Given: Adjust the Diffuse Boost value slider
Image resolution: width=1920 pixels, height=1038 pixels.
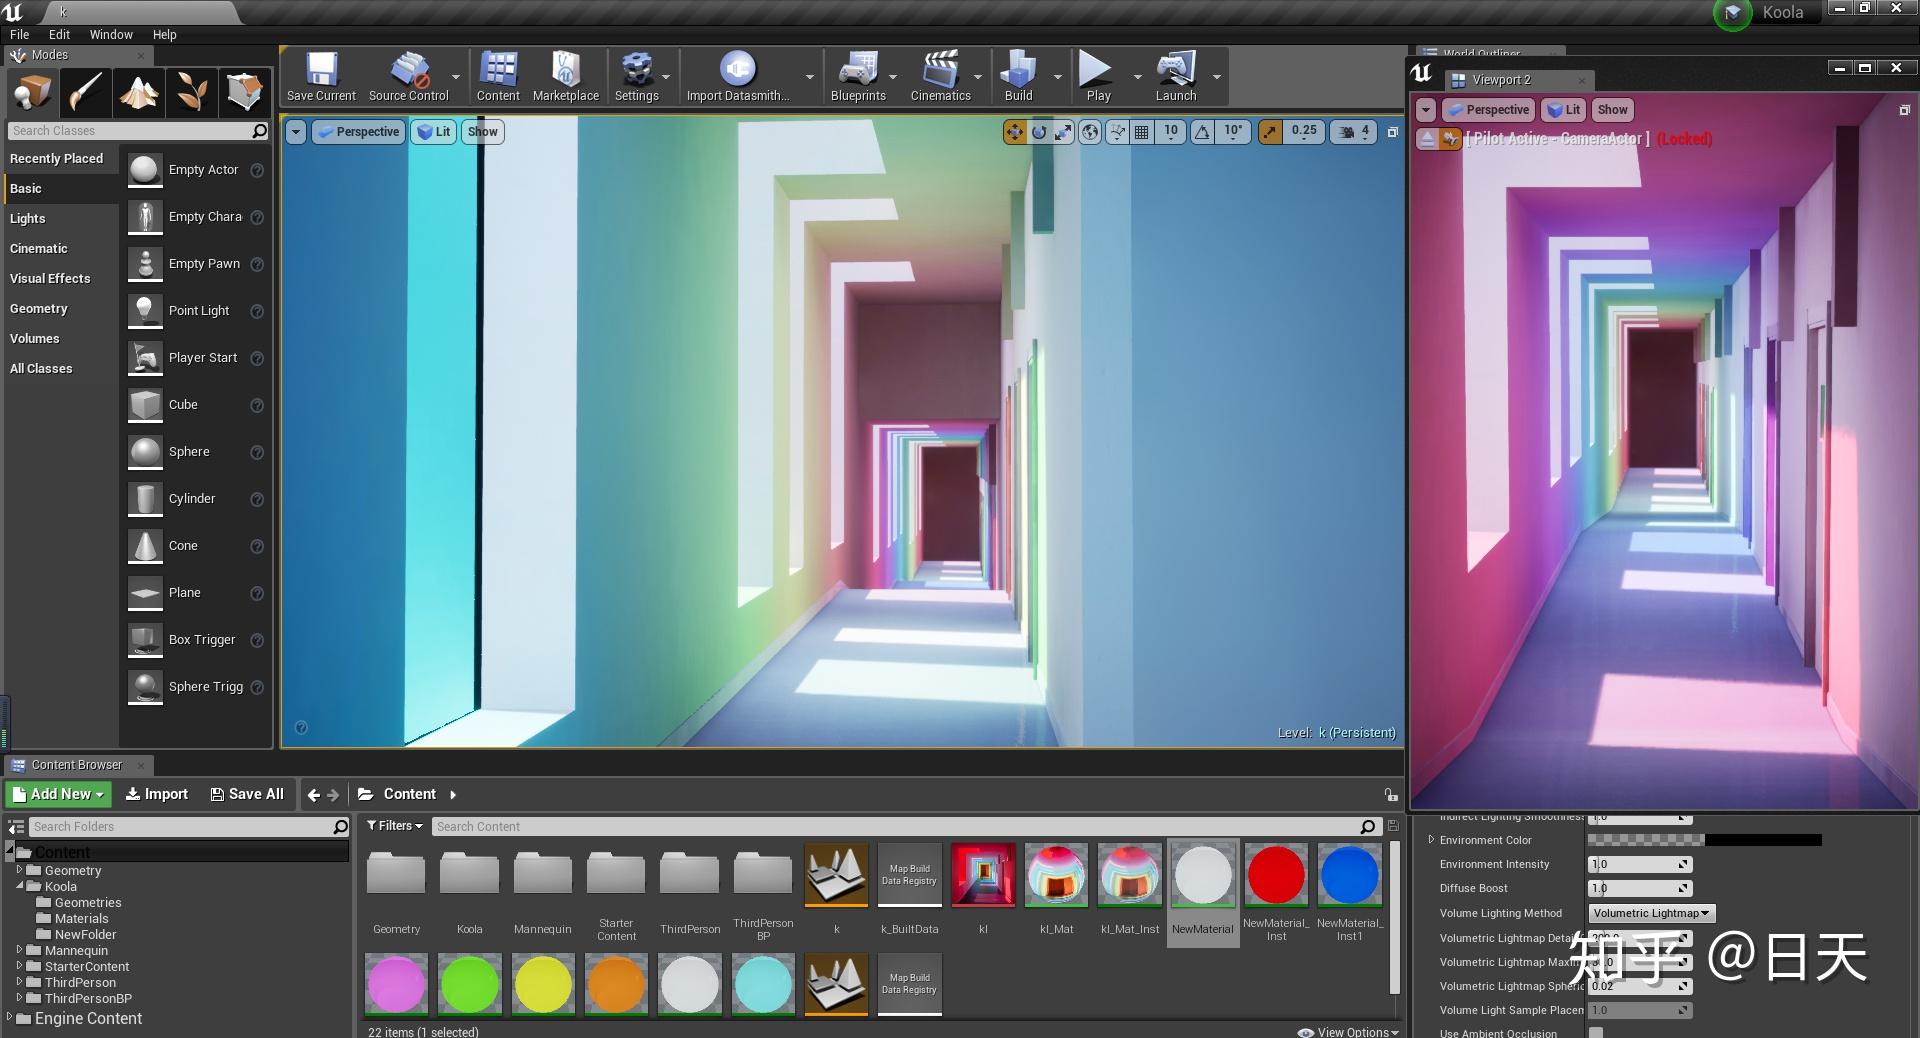Looking at the screenshot, I should (1640, 888).
